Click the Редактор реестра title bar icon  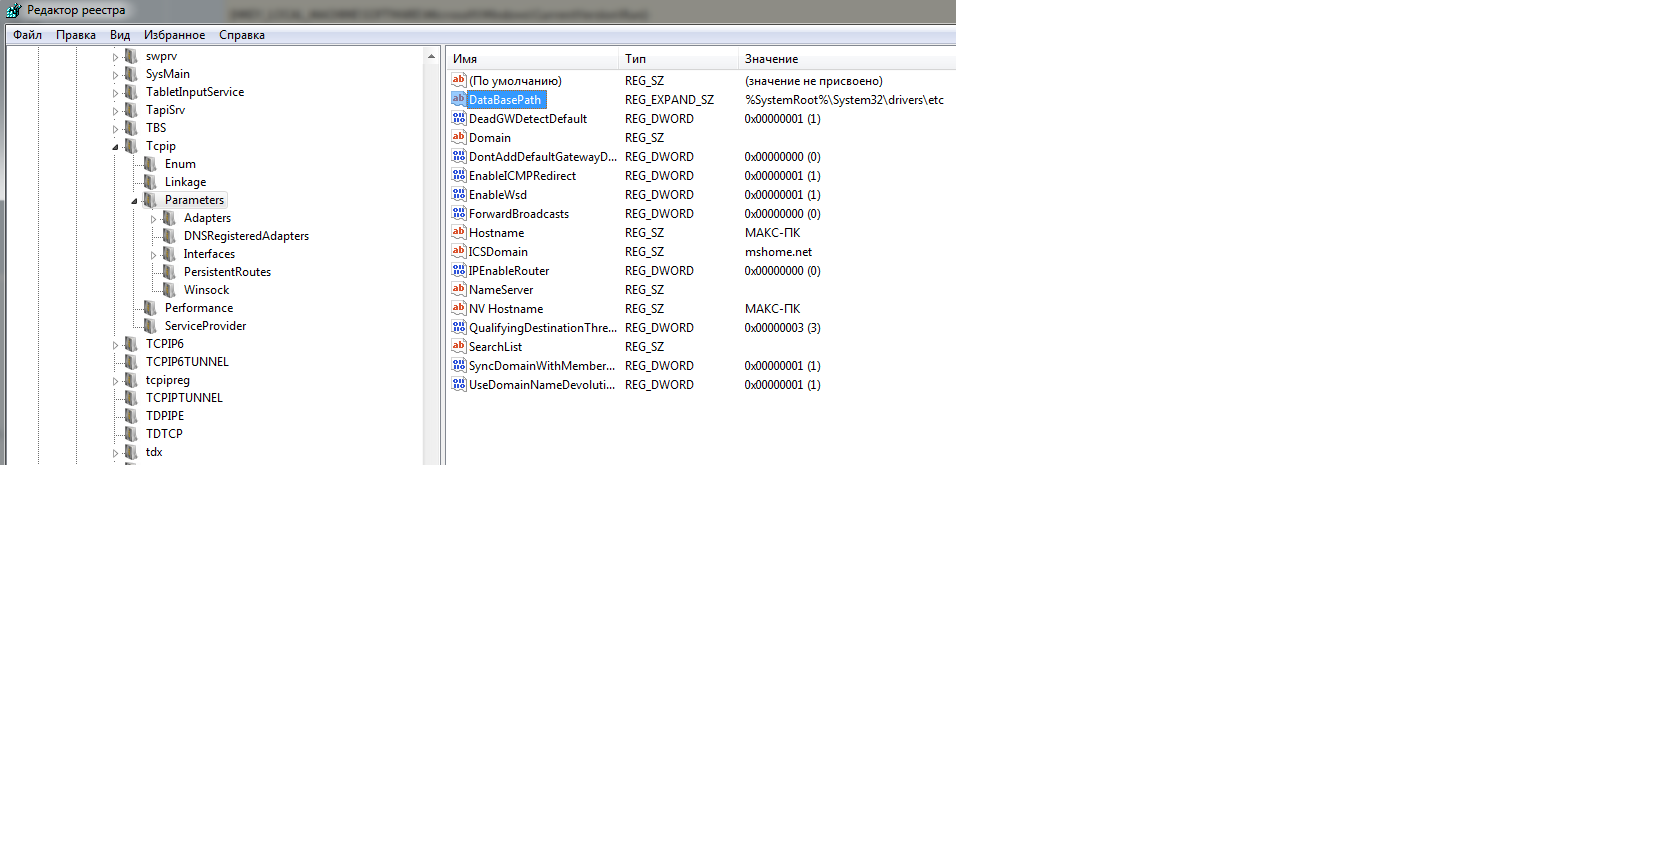tap(13, 11)
